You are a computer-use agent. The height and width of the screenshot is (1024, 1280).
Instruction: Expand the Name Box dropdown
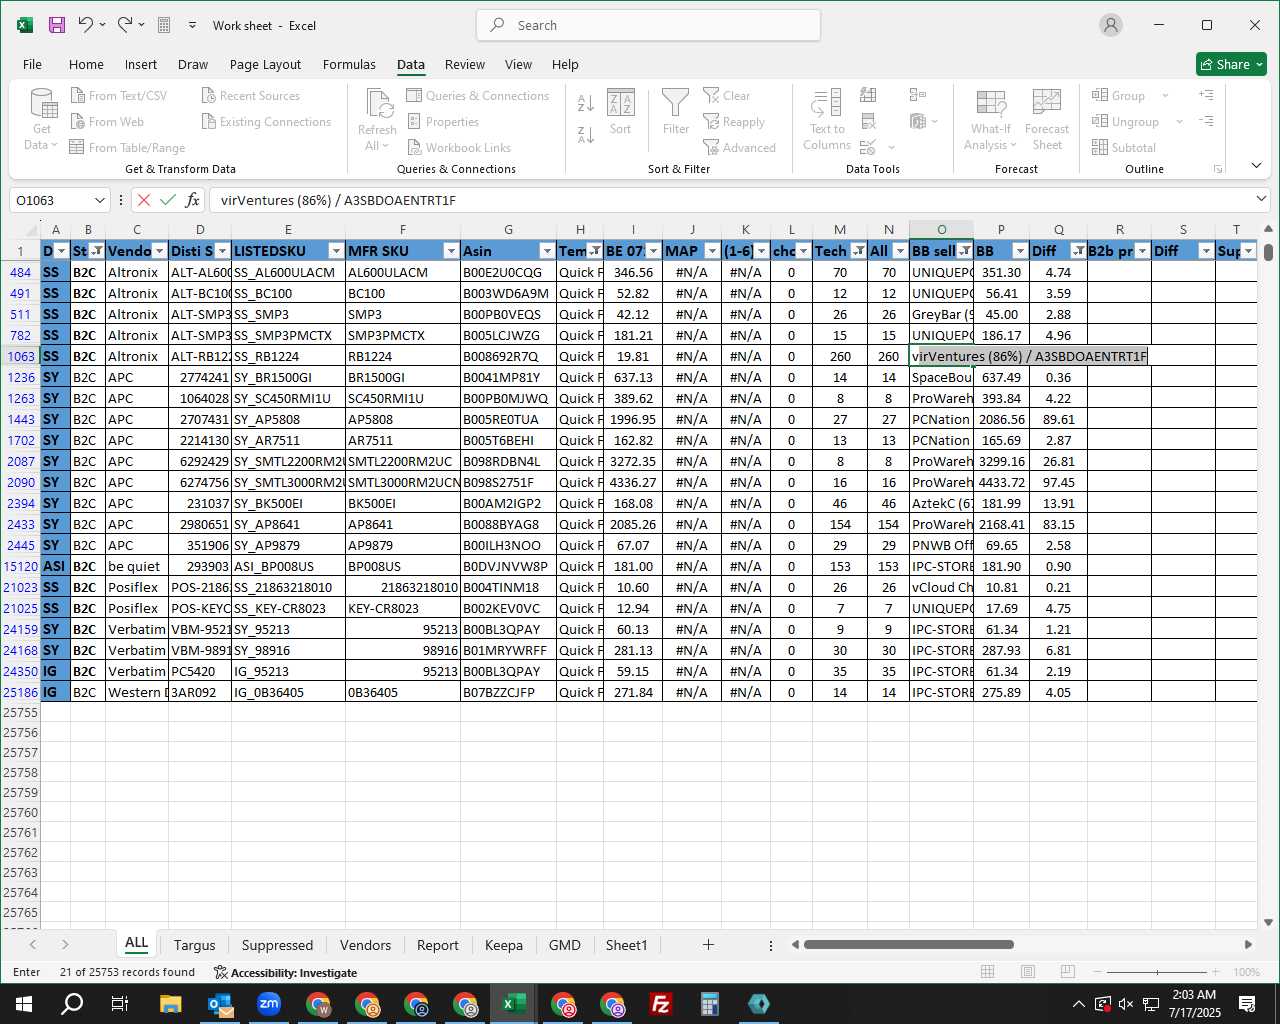[x=99, y=200]
